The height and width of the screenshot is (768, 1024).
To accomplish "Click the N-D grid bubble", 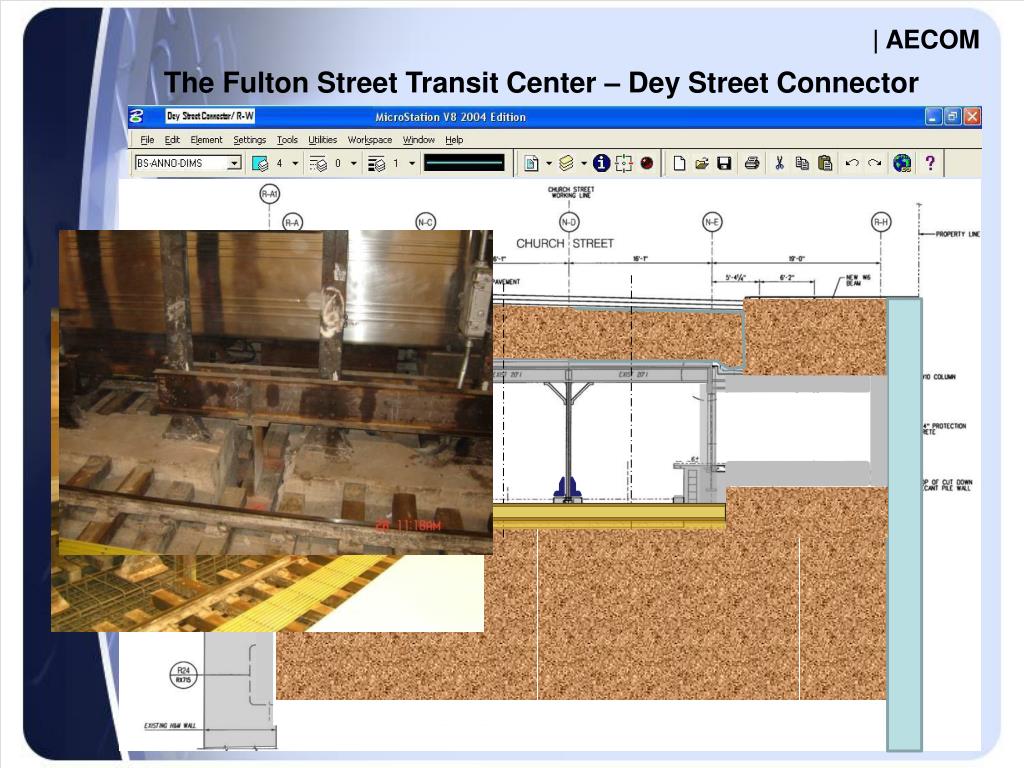I will (569, 222).
